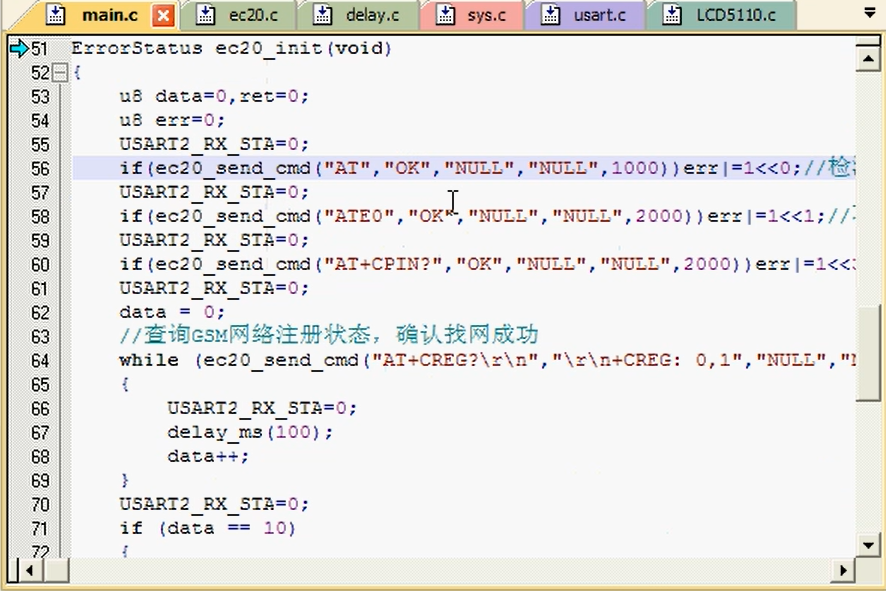886x591 pixels.
Task: Click the line "data = 0;"
Action: [172, 312]
